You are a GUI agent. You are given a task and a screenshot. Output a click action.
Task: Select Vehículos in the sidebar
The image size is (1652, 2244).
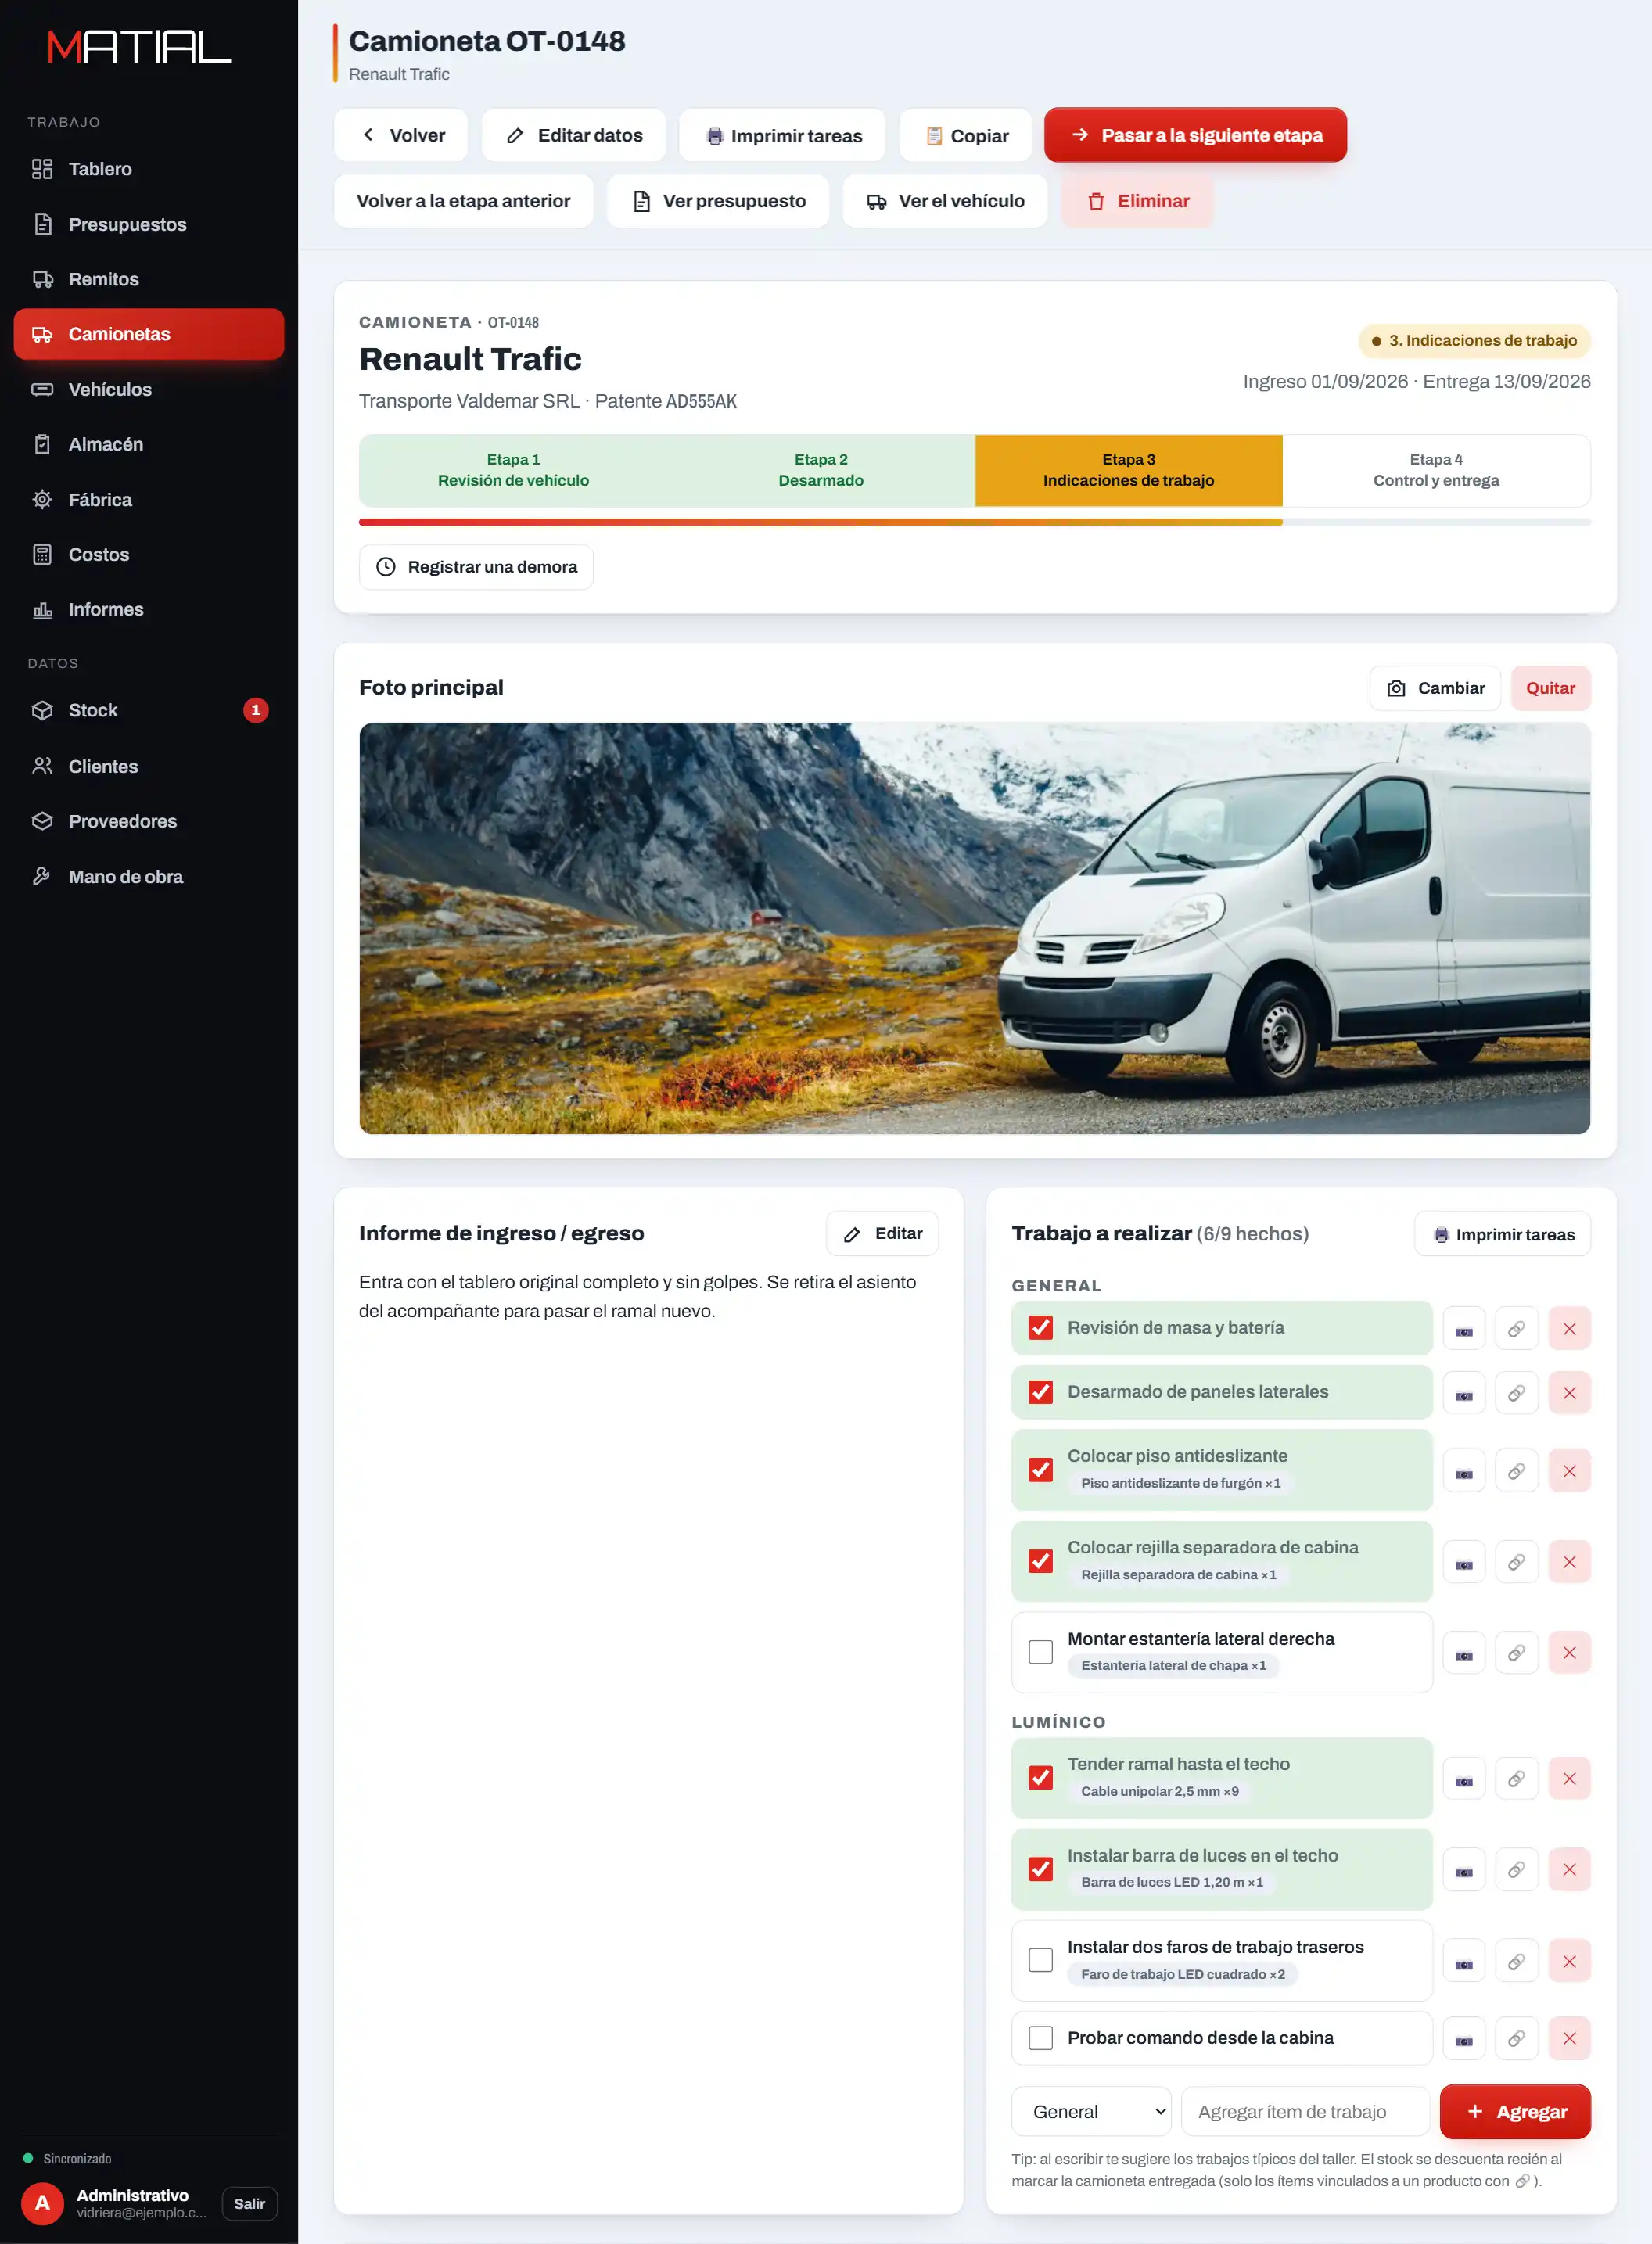[149, 389]
